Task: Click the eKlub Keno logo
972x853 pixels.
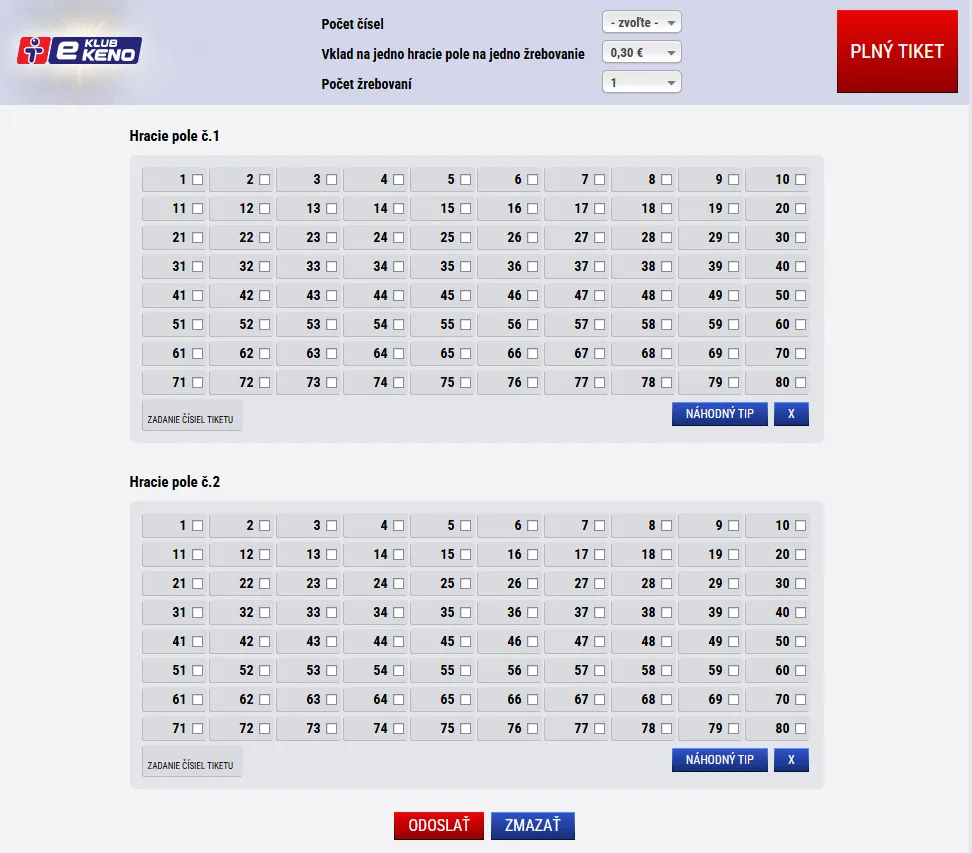Action: (80, 50)
